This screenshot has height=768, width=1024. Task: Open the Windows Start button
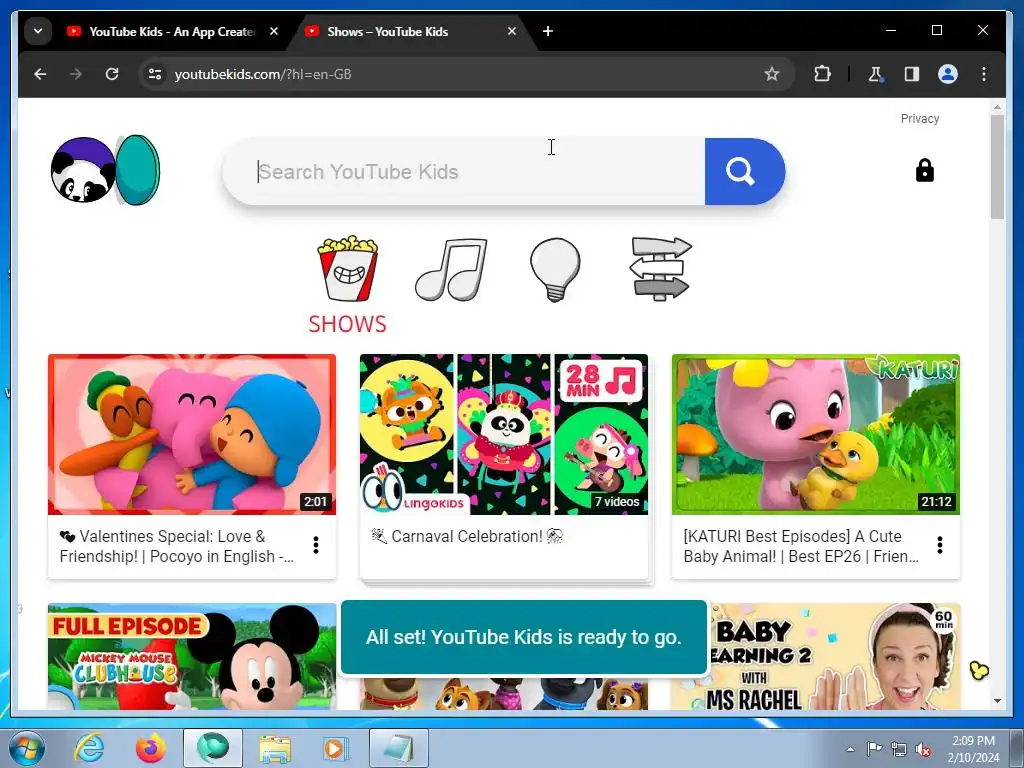pos(27,748)
